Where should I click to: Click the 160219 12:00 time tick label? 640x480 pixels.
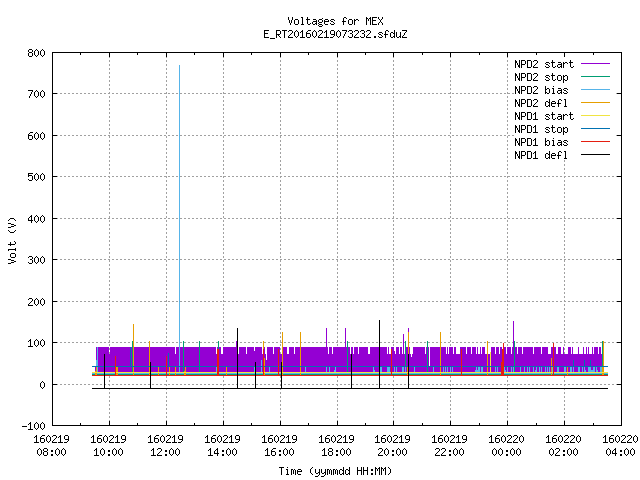pos(165,446)
